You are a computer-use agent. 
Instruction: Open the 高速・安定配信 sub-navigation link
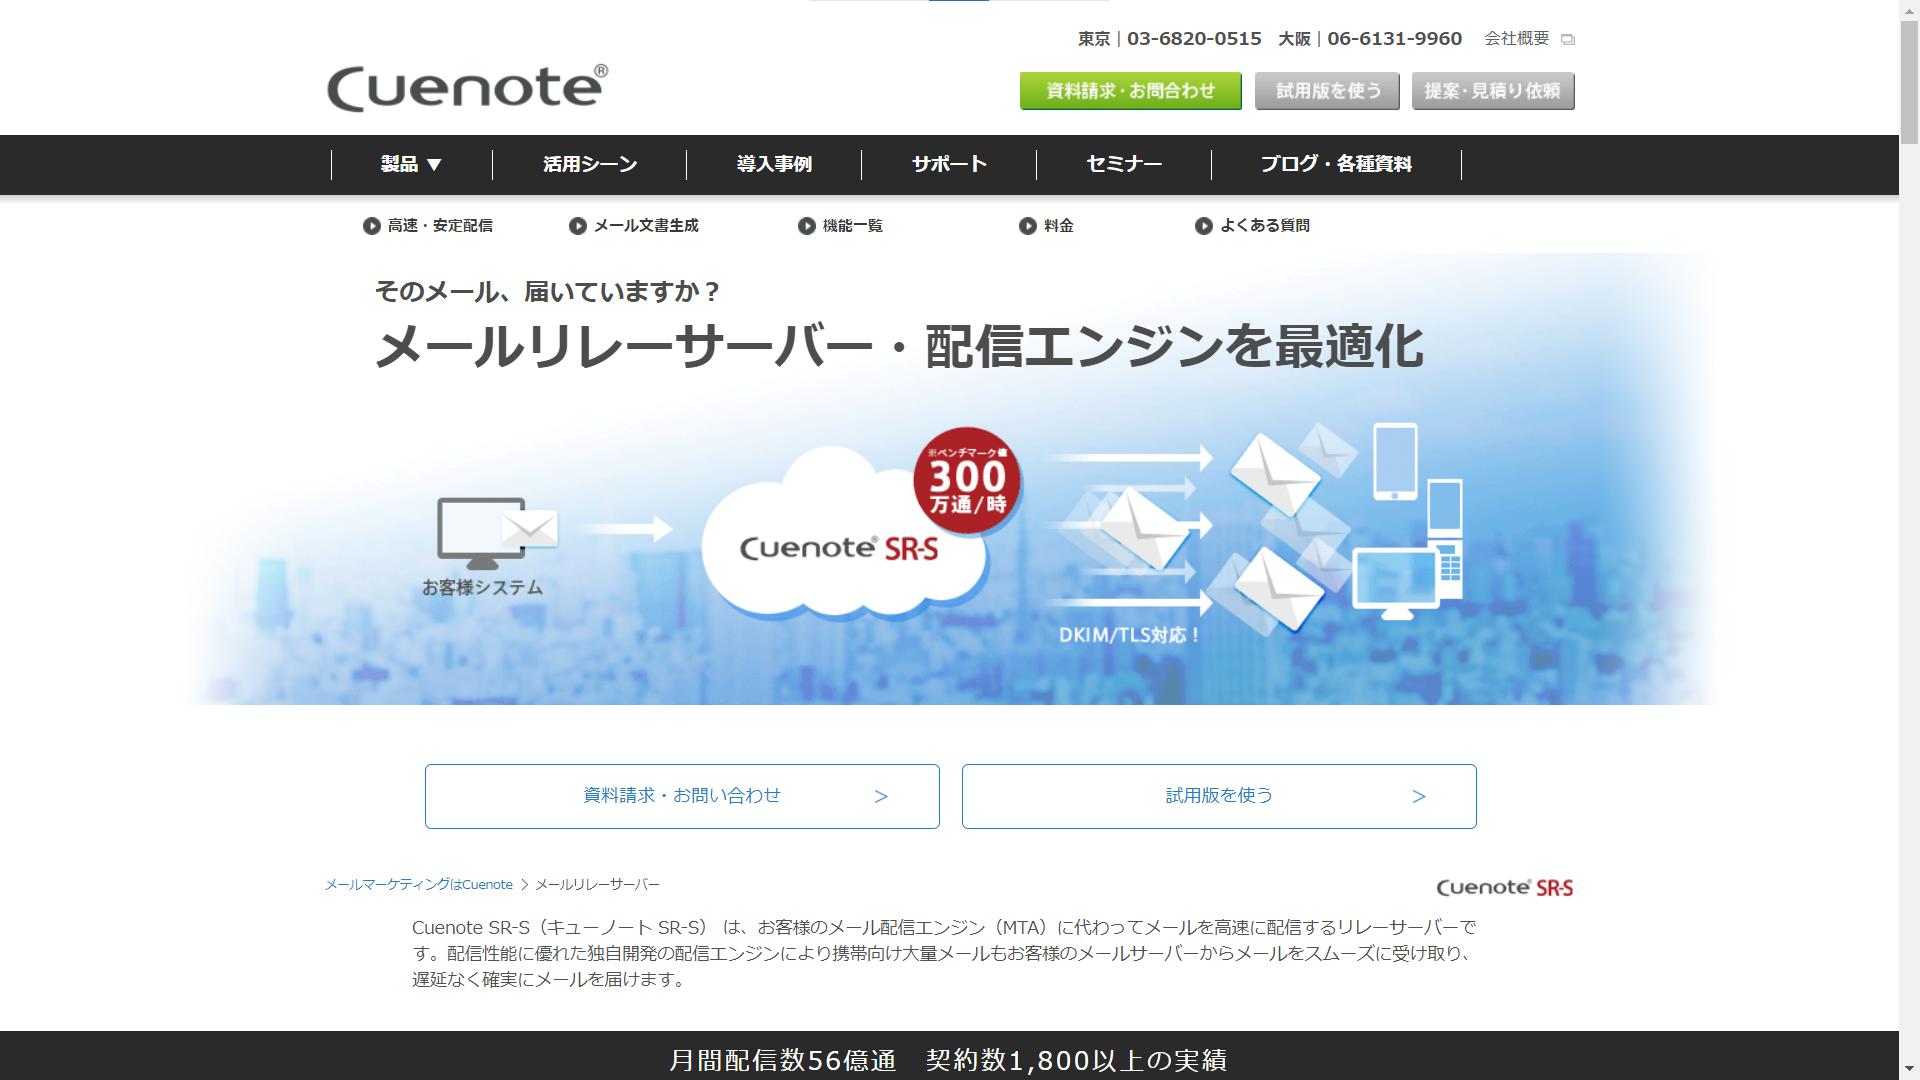440,226
